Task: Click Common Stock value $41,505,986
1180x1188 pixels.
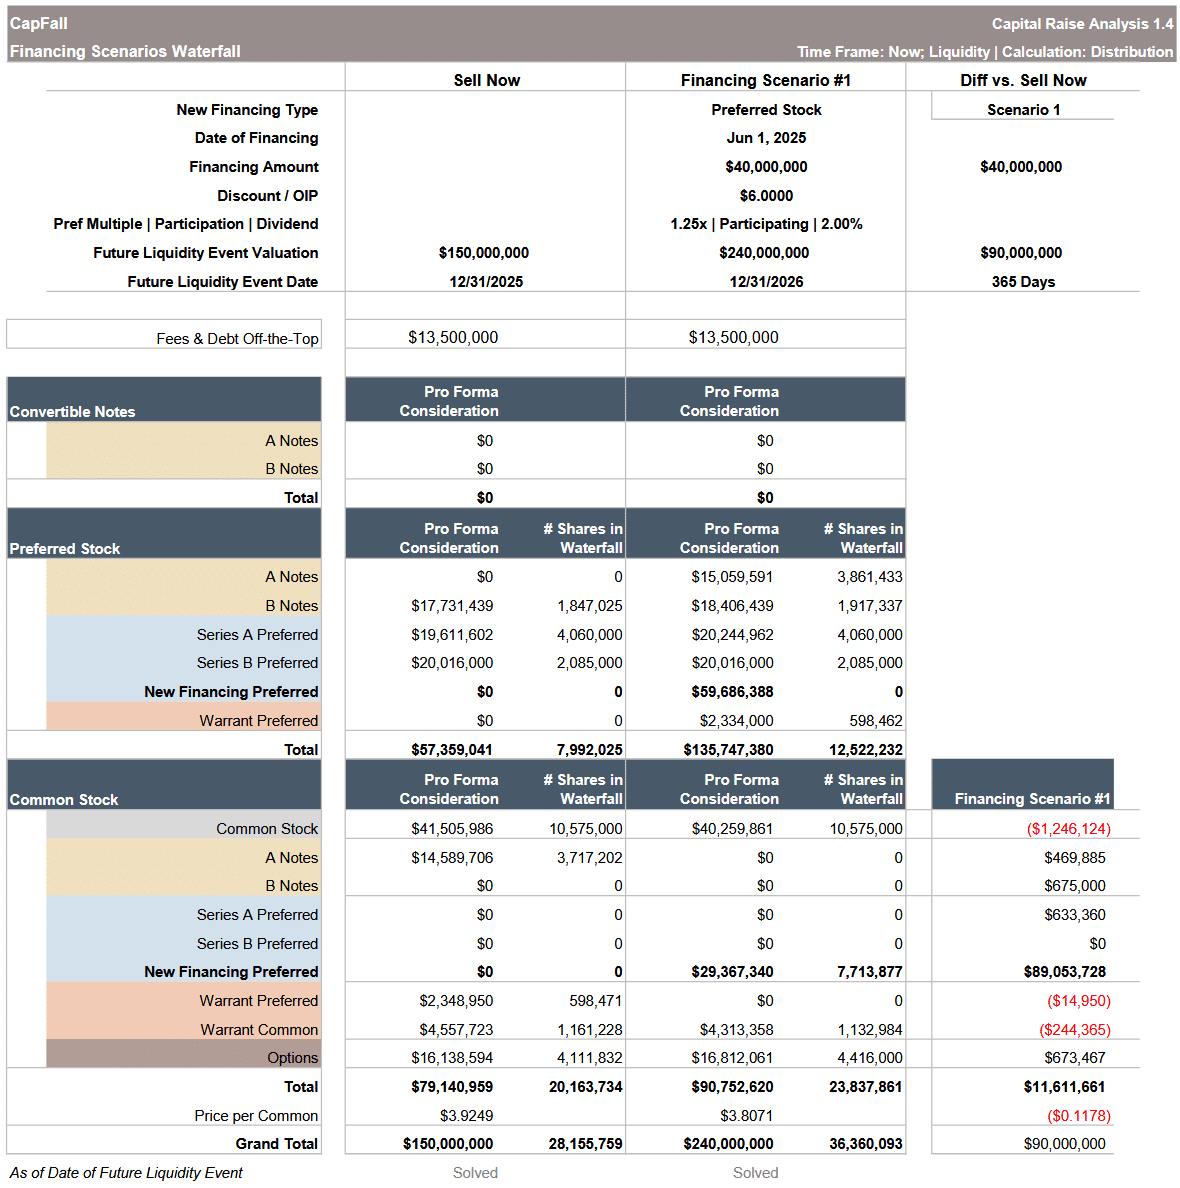Action: [452, 830]
